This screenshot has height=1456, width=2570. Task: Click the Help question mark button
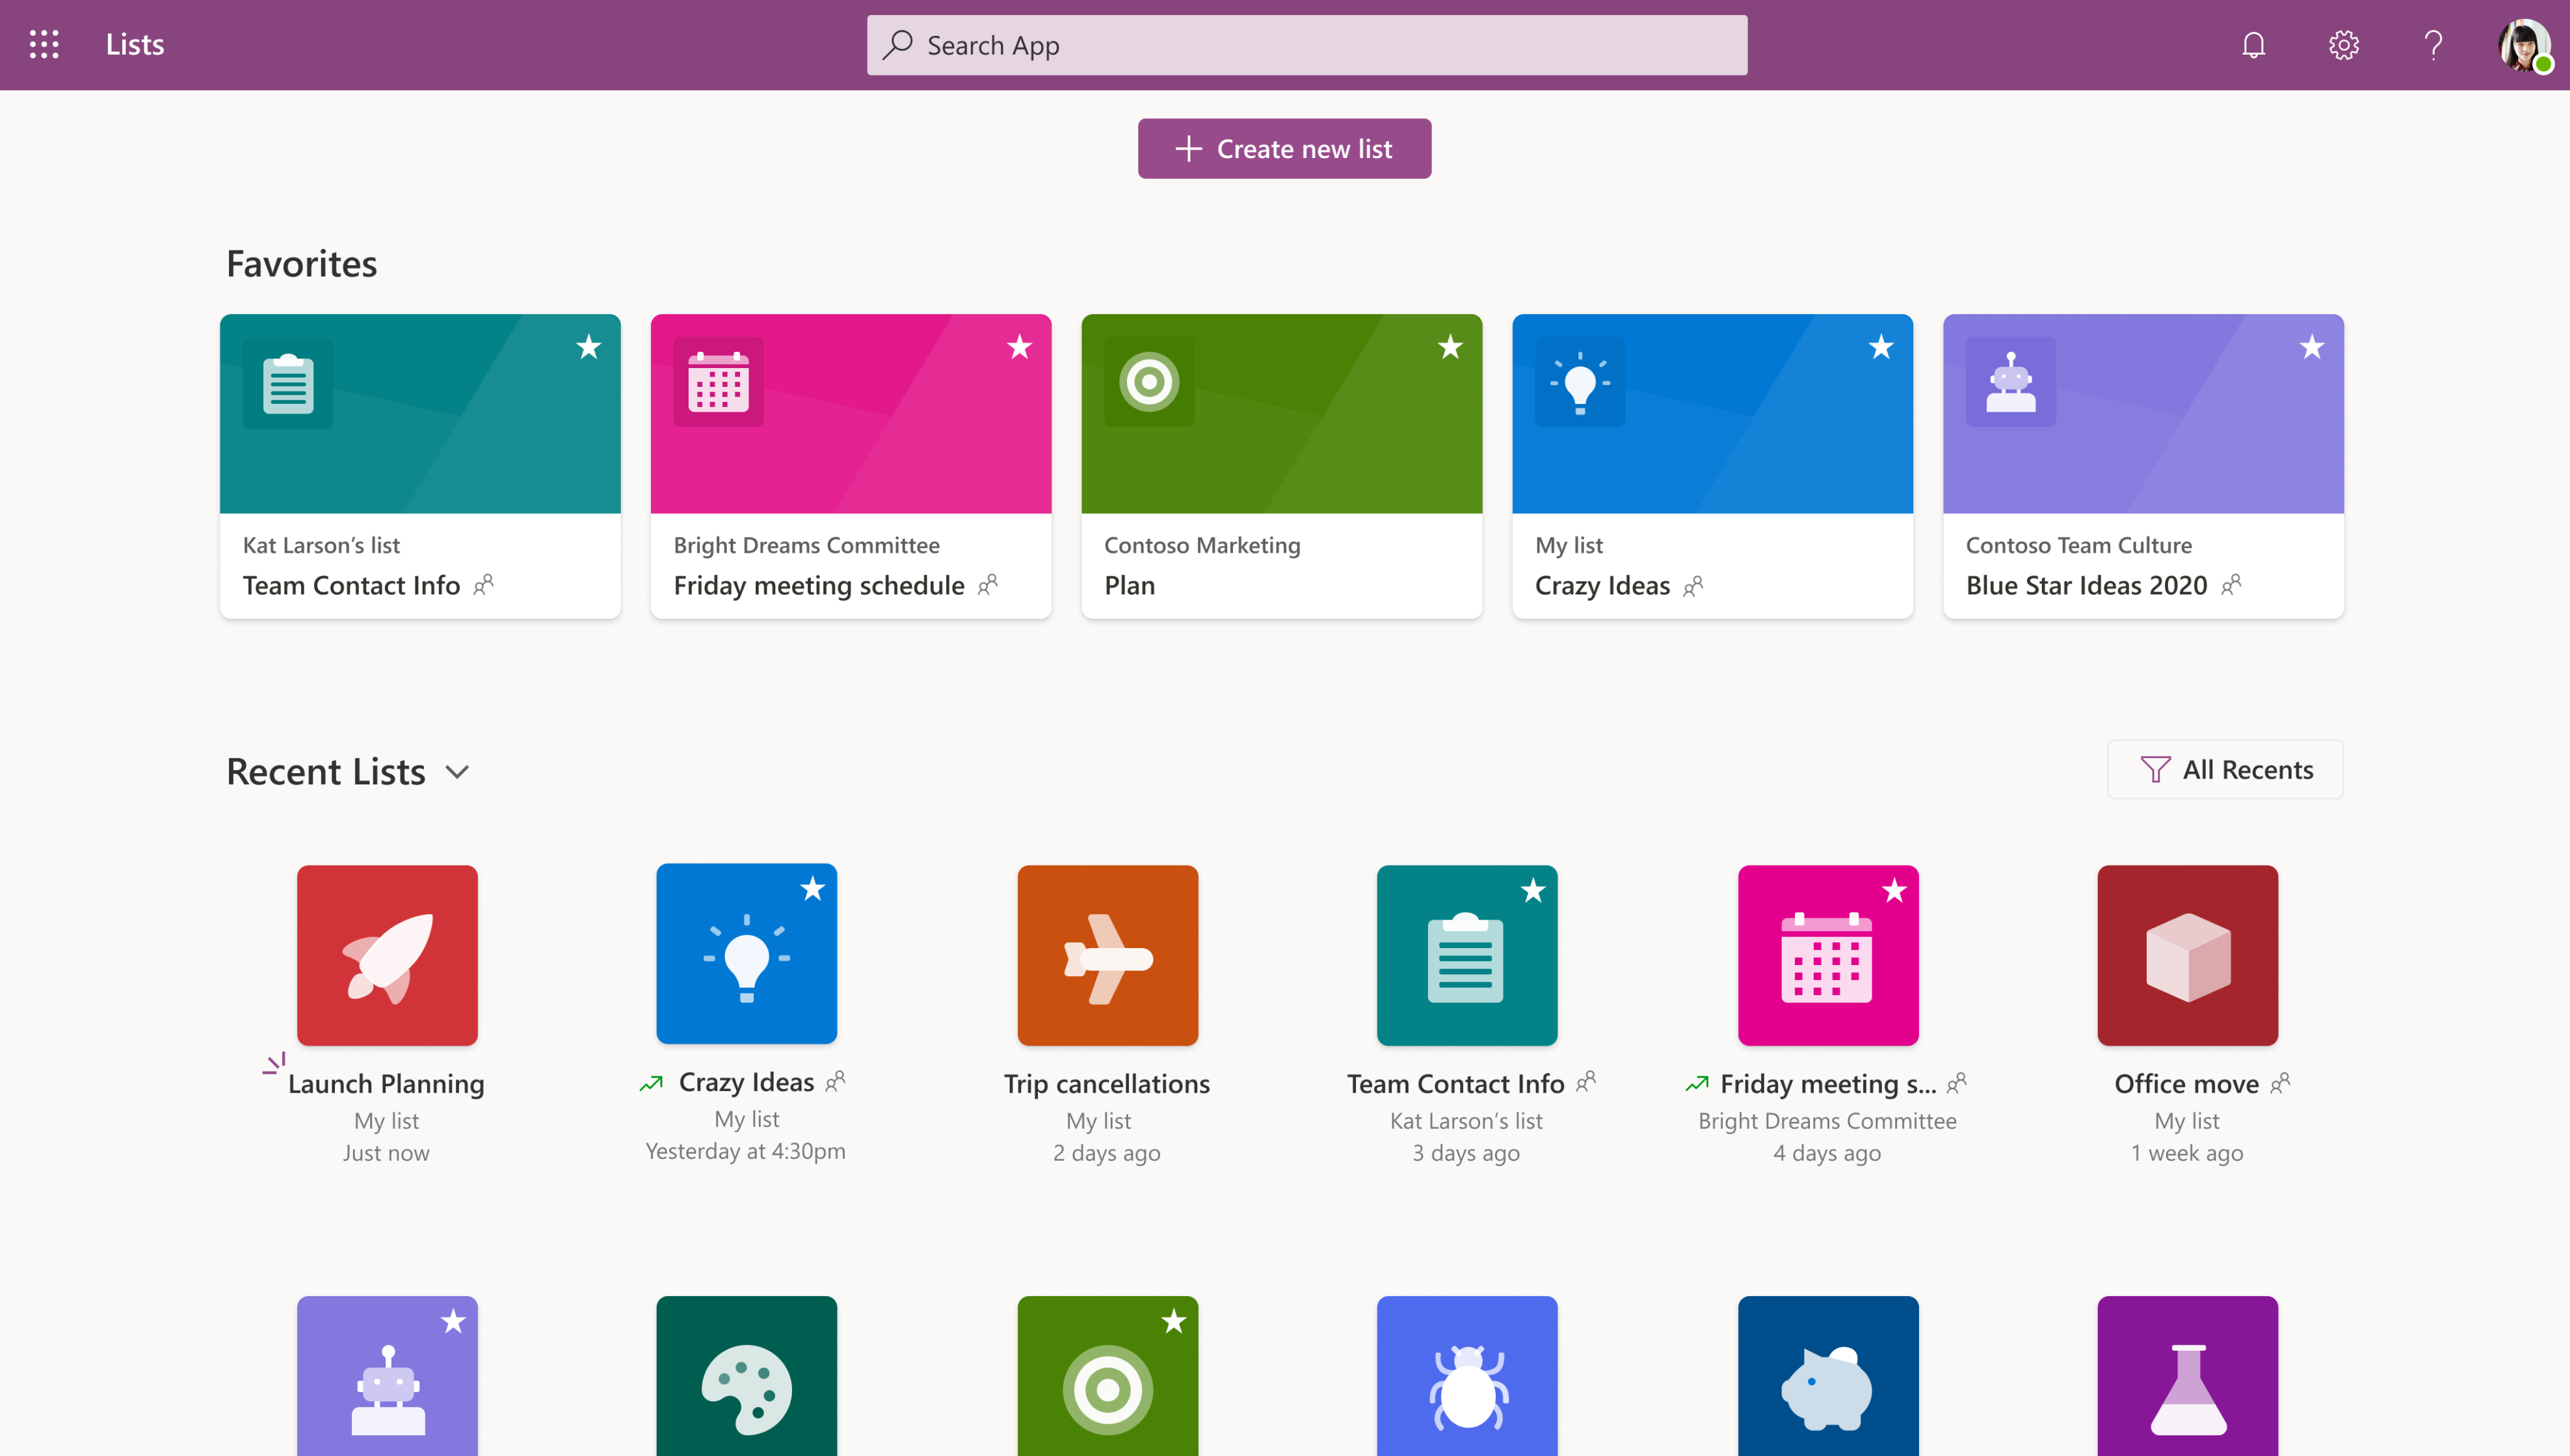(2434, 44)
